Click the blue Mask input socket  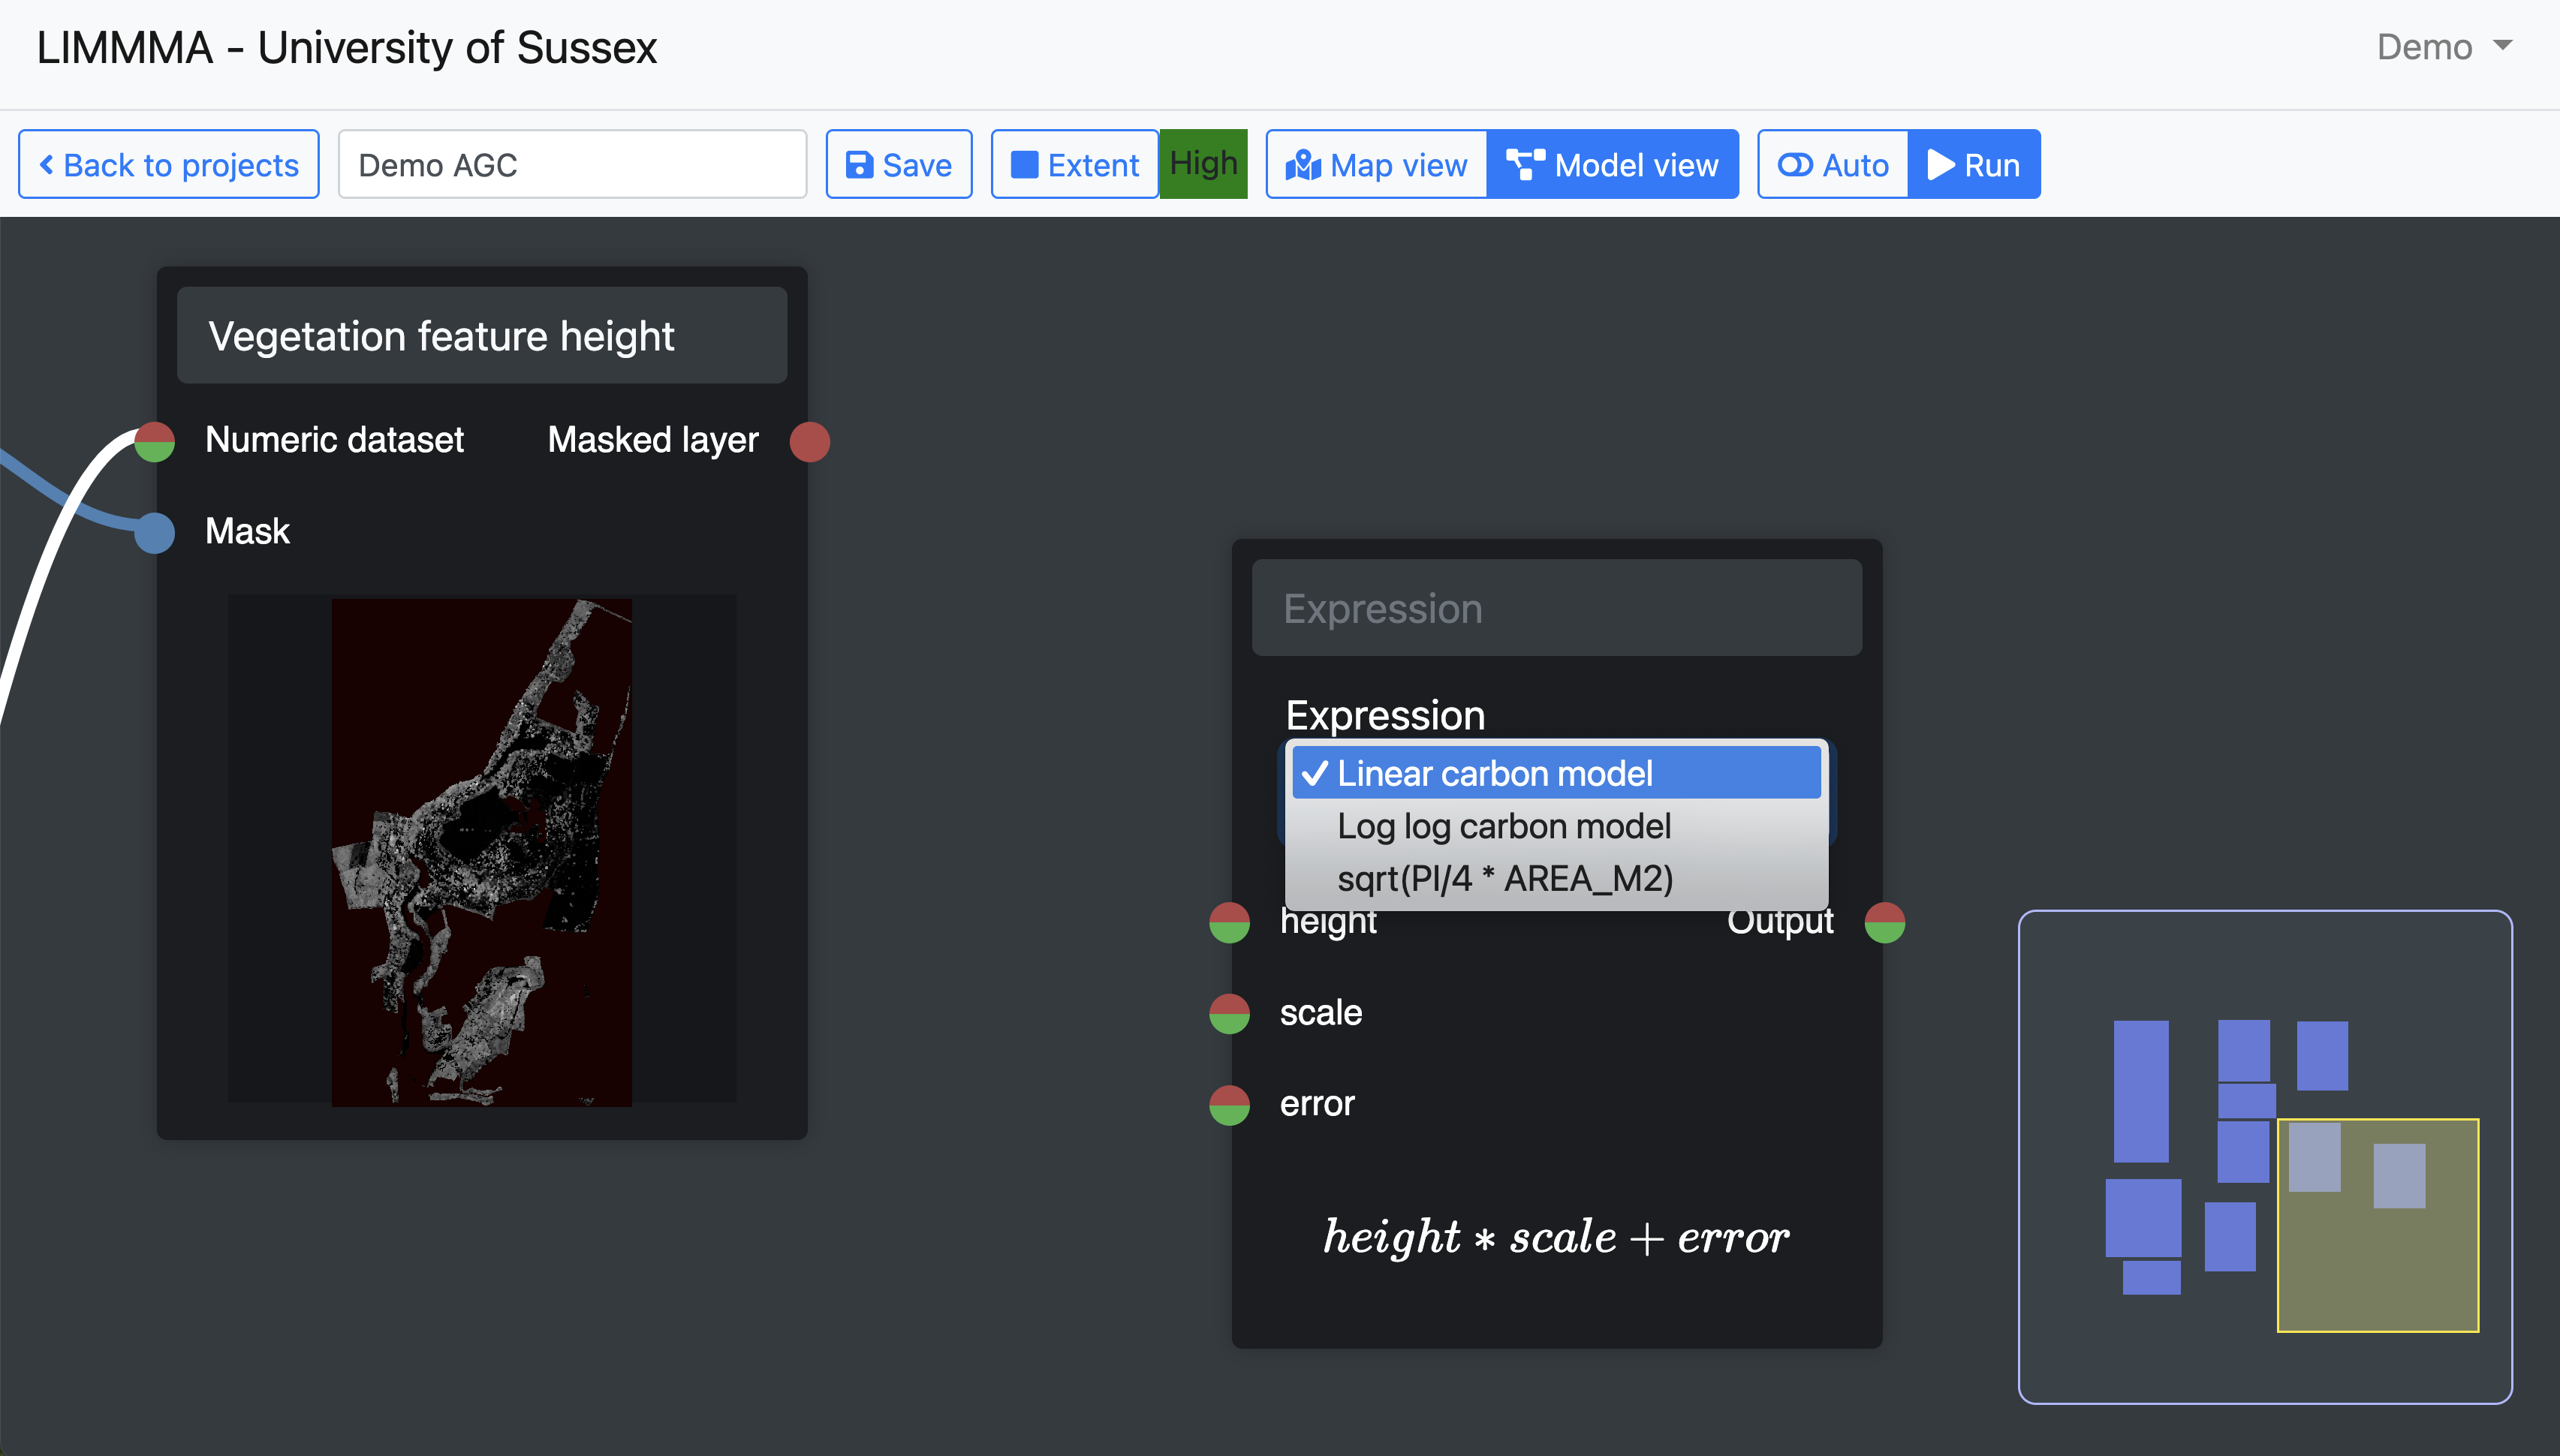click(155, 532)
